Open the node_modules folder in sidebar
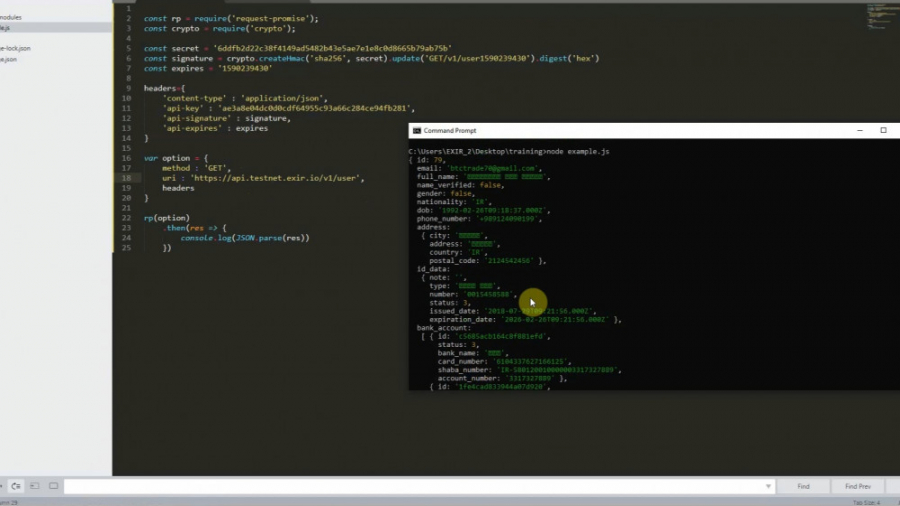This screenshot has width=900, height=506. coord(10,17)
